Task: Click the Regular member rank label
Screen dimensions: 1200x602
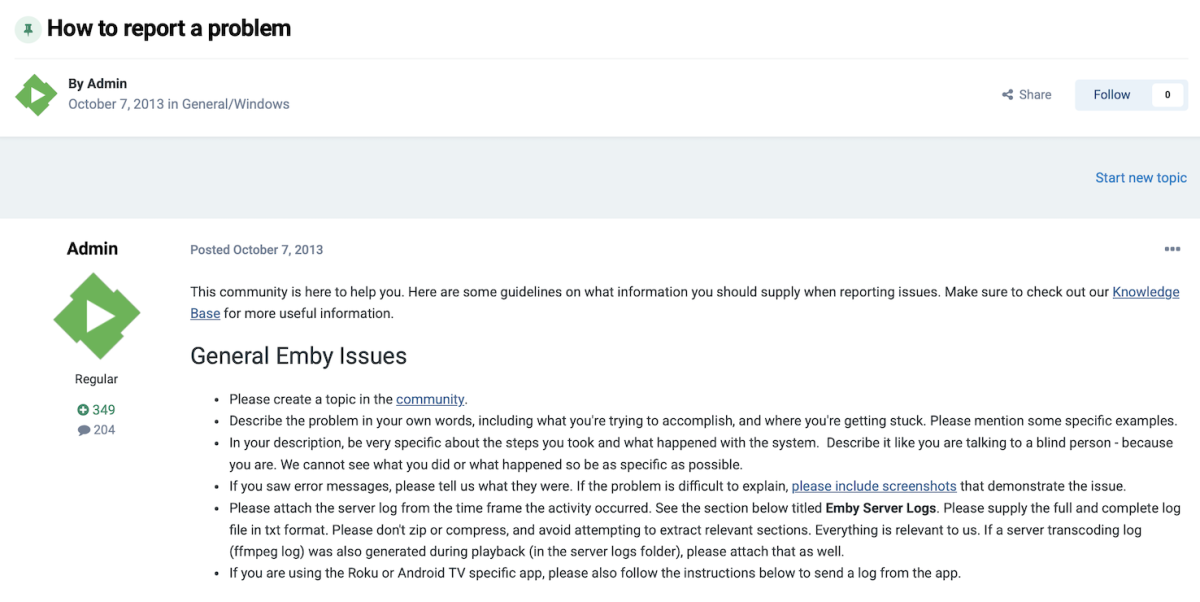Action: pyautogui.click(x=96, y=379)
